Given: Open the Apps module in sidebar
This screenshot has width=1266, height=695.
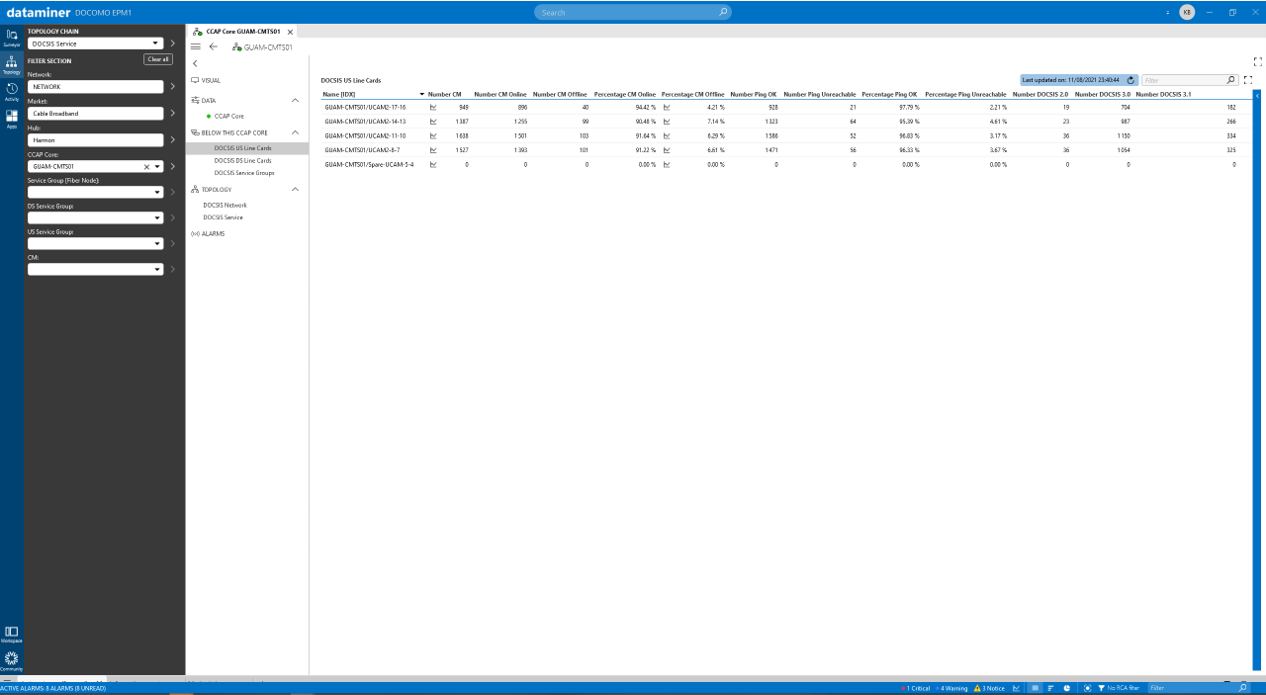Looking at the screenshot, I should pos(11,118).
